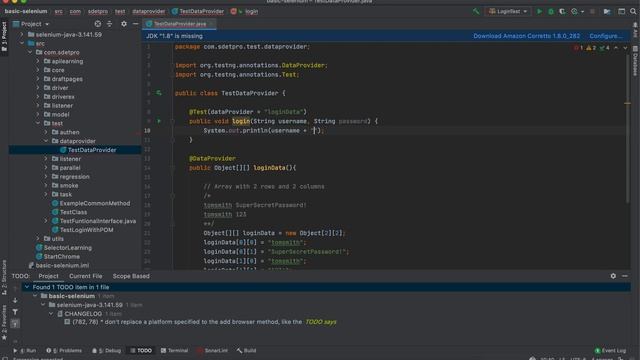This screenshot has height=360, width=640.
Task: Expand the driver package
Action: (x=38, y=88)
